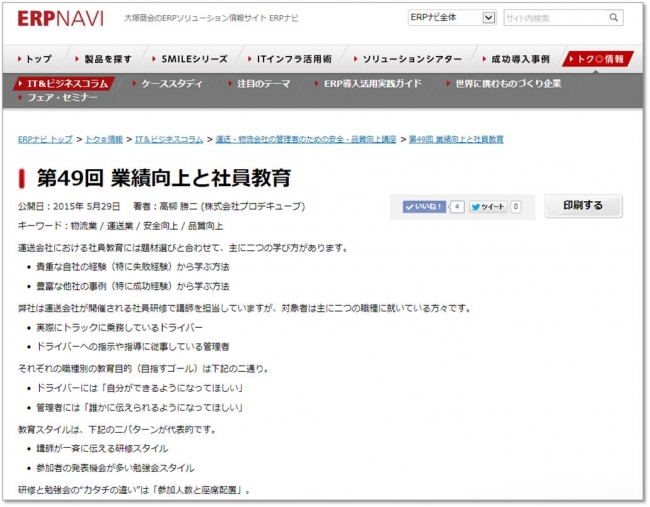
Task: Click the author name 高柳 勝二
Action: click(x=178, y=206)
